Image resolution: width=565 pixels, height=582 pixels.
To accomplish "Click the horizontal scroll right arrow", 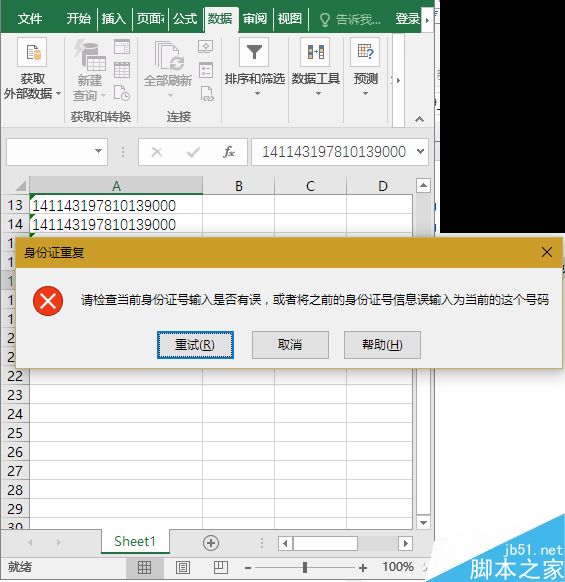I will coord(405,543).
